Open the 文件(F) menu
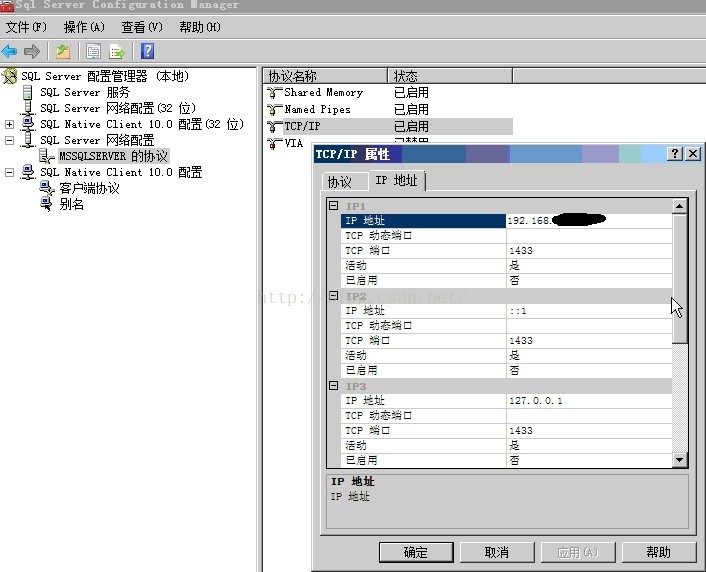 click(x=26, y=27)
